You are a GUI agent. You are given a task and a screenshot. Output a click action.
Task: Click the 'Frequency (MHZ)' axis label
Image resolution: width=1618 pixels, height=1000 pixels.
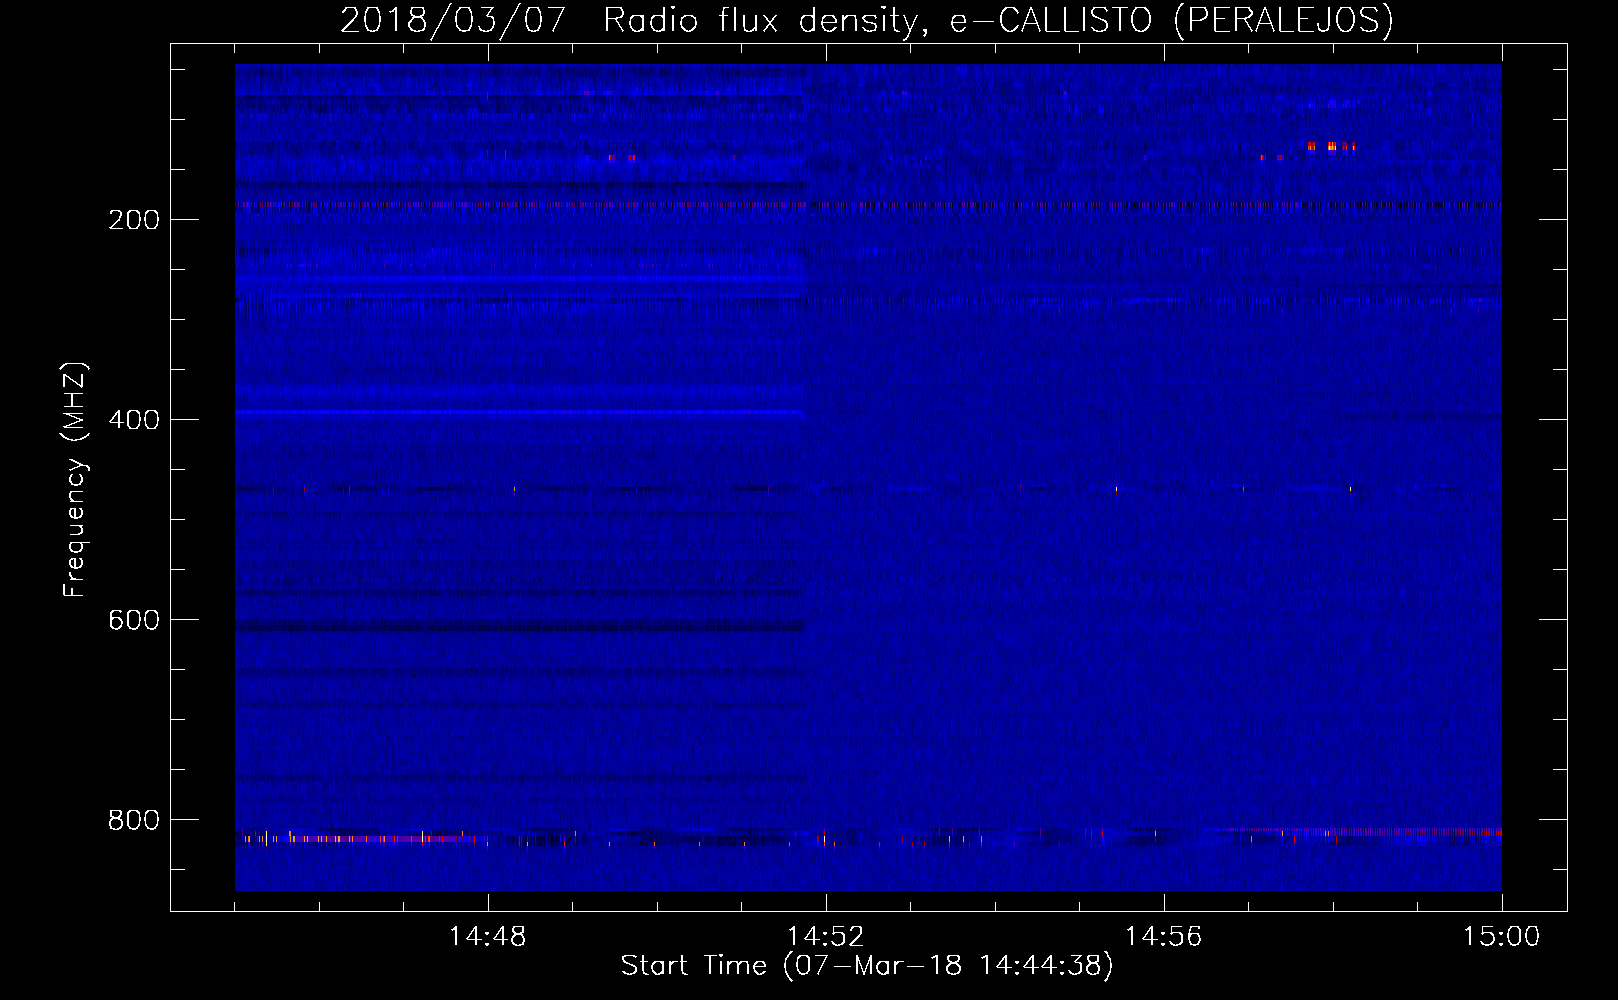tap(75, 480)
